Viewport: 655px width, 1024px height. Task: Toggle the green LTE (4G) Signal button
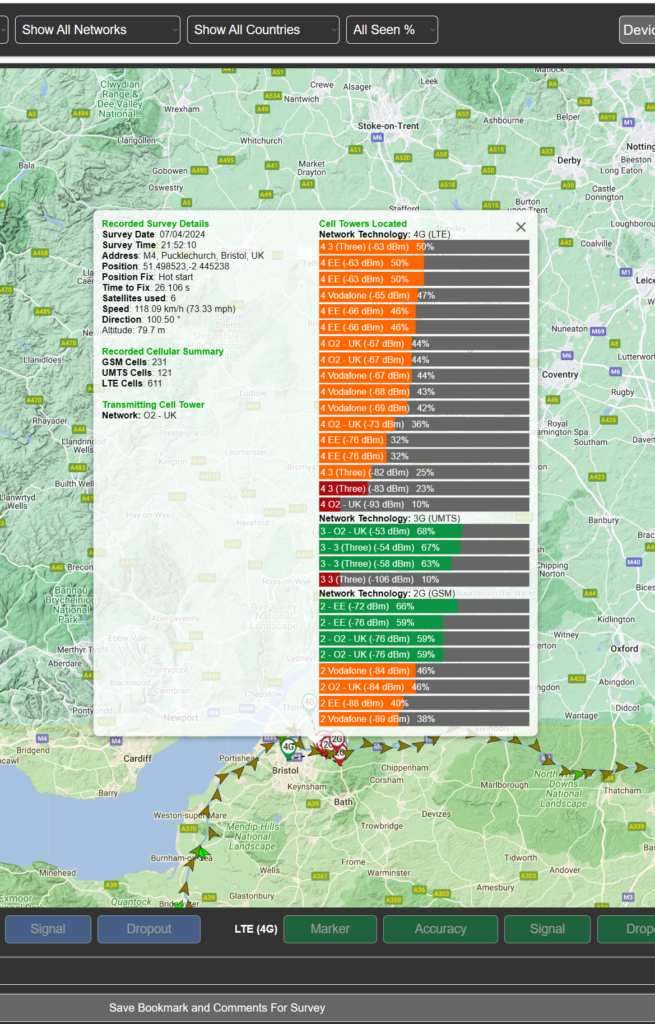547,929
